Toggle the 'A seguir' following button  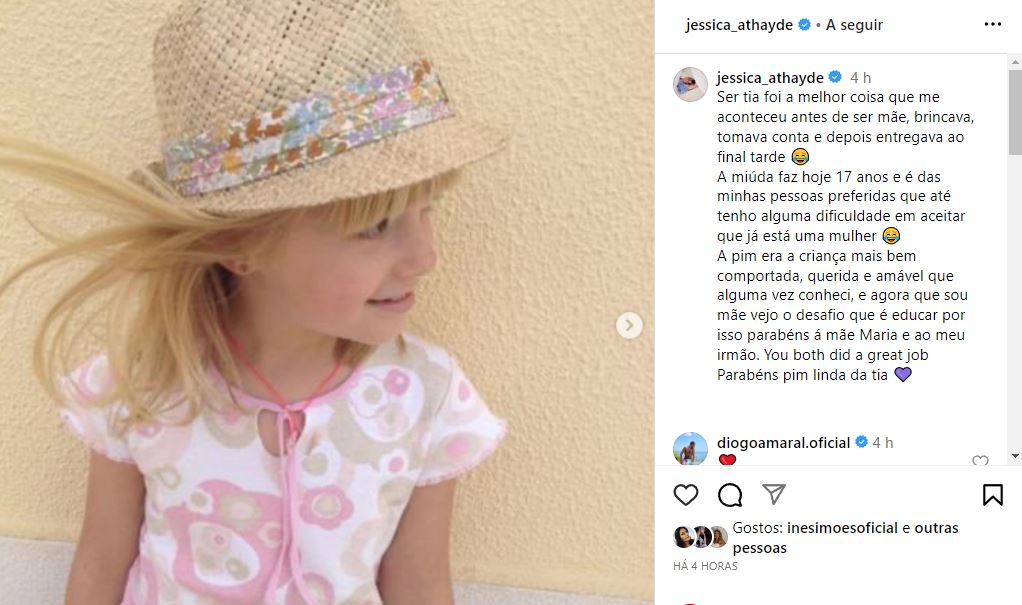(854, 25)
